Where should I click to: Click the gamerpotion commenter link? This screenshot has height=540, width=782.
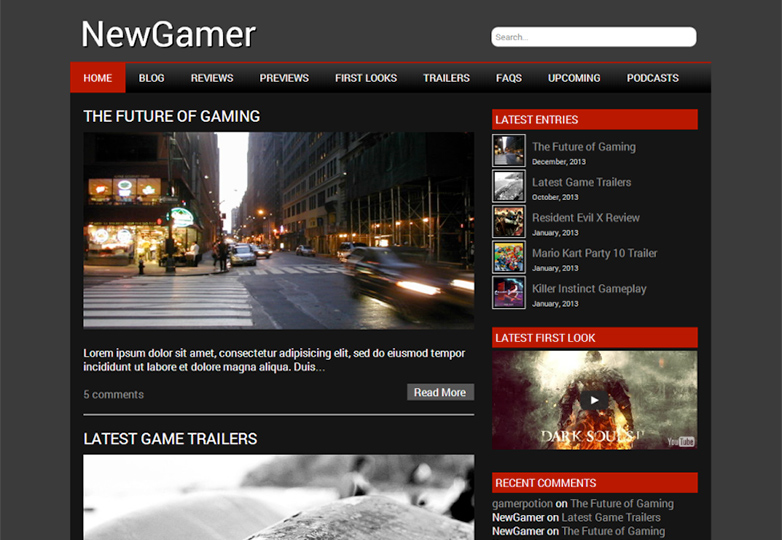coord(522,504)
